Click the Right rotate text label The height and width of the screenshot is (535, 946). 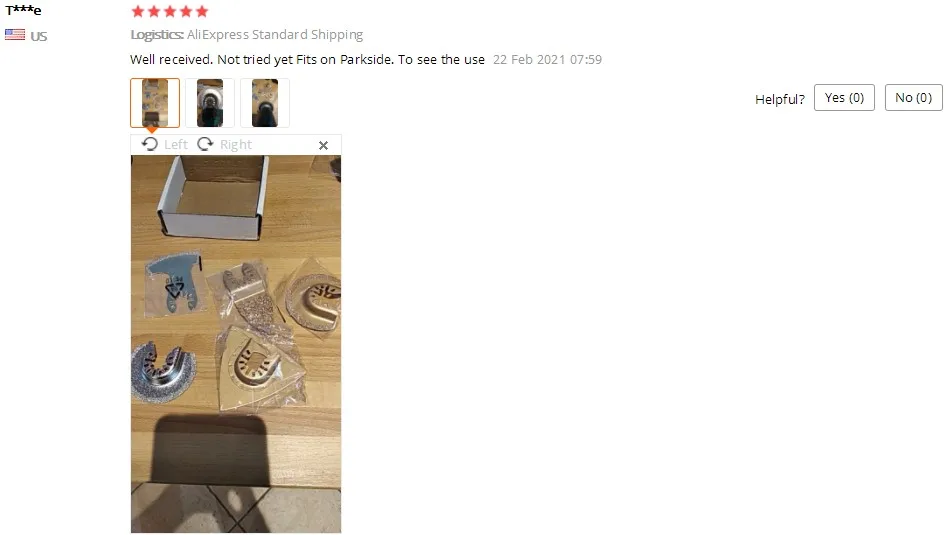236,145
